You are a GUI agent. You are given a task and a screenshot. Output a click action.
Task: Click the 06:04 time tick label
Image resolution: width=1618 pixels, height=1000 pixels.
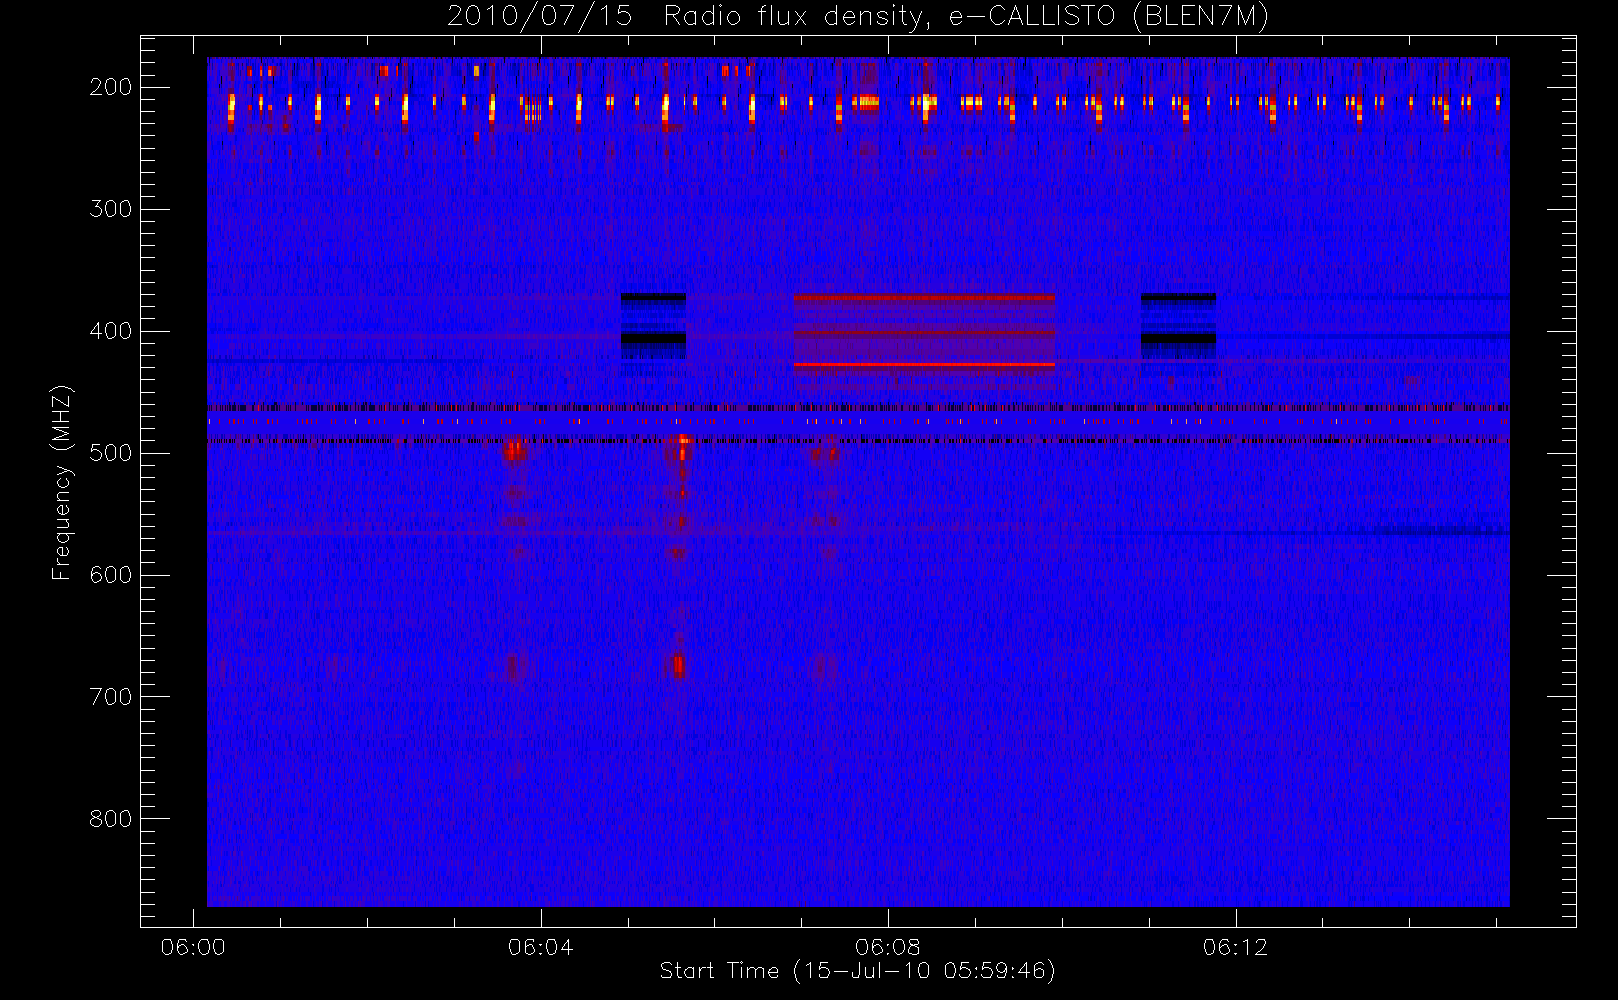(x=541, y=947)
